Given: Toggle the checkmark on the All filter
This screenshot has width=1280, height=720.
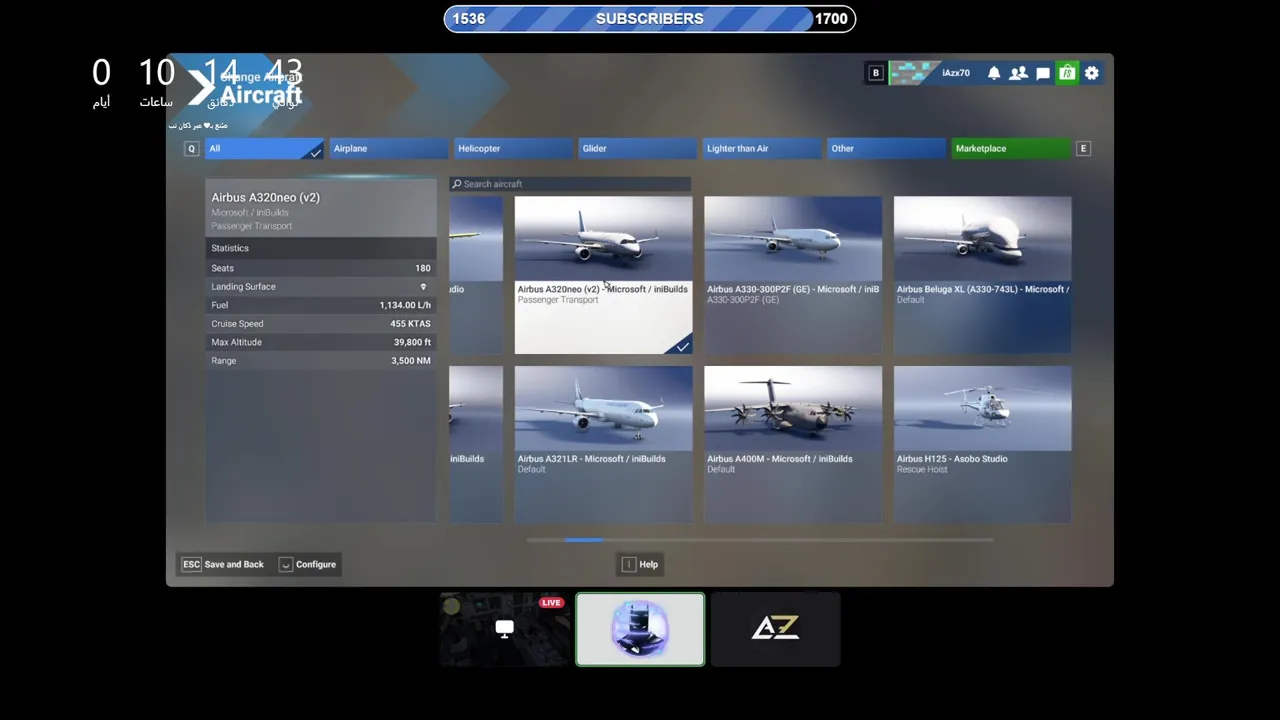Looking at the screenshot, I should click(316, 152).
